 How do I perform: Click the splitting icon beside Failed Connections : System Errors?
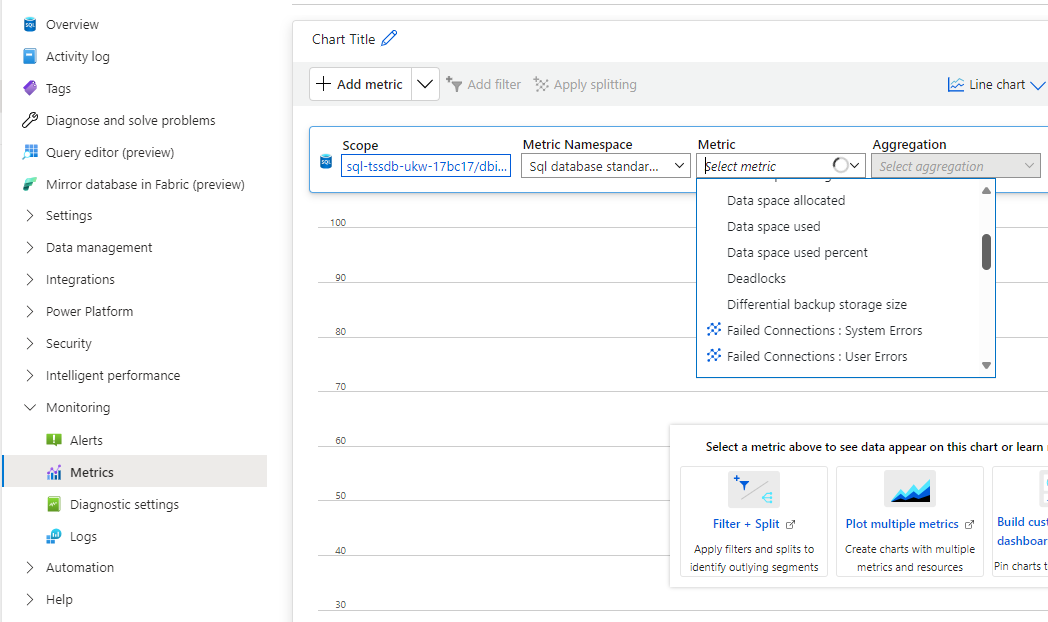pyautogui.click(x=714, y=329)
